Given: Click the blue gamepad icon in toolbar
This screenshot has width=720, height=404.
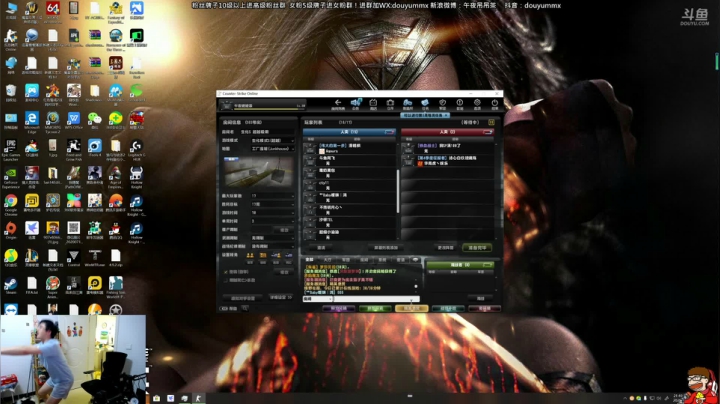Looking at the screenshot, I should [x=407, y=103].
